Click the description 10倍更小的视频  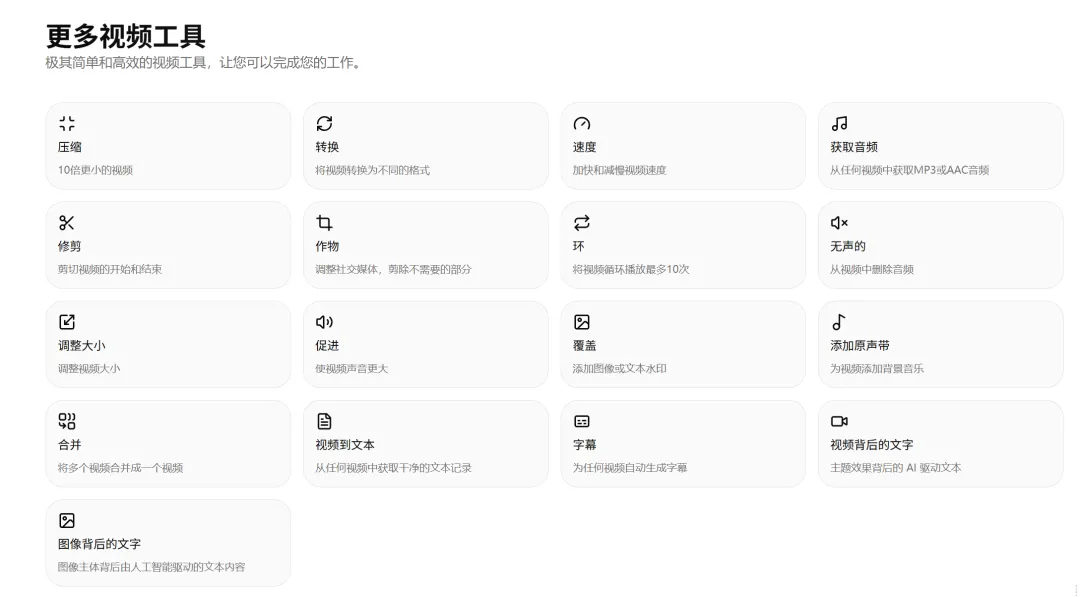(x=95, y=170)
